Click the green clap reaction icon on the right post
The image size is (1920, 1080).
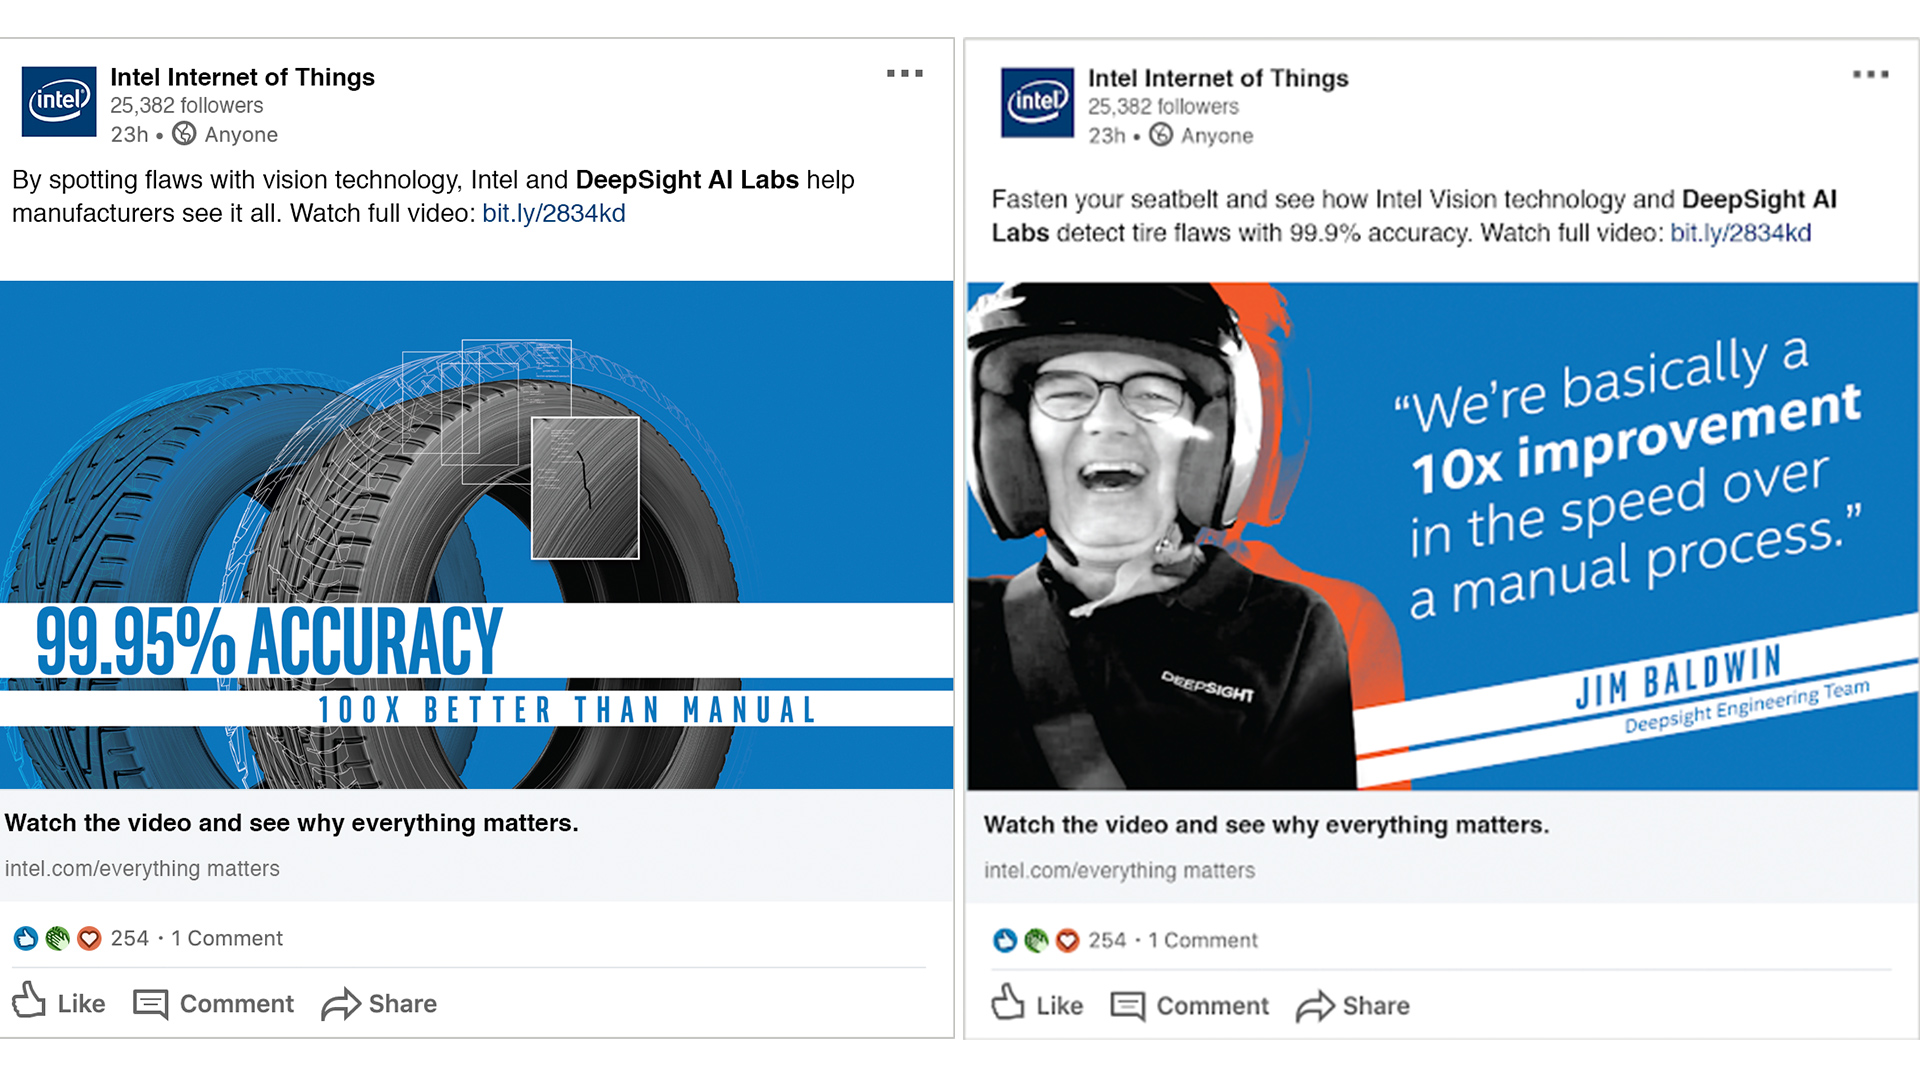pyautogui.click(x=1036, y=940)
